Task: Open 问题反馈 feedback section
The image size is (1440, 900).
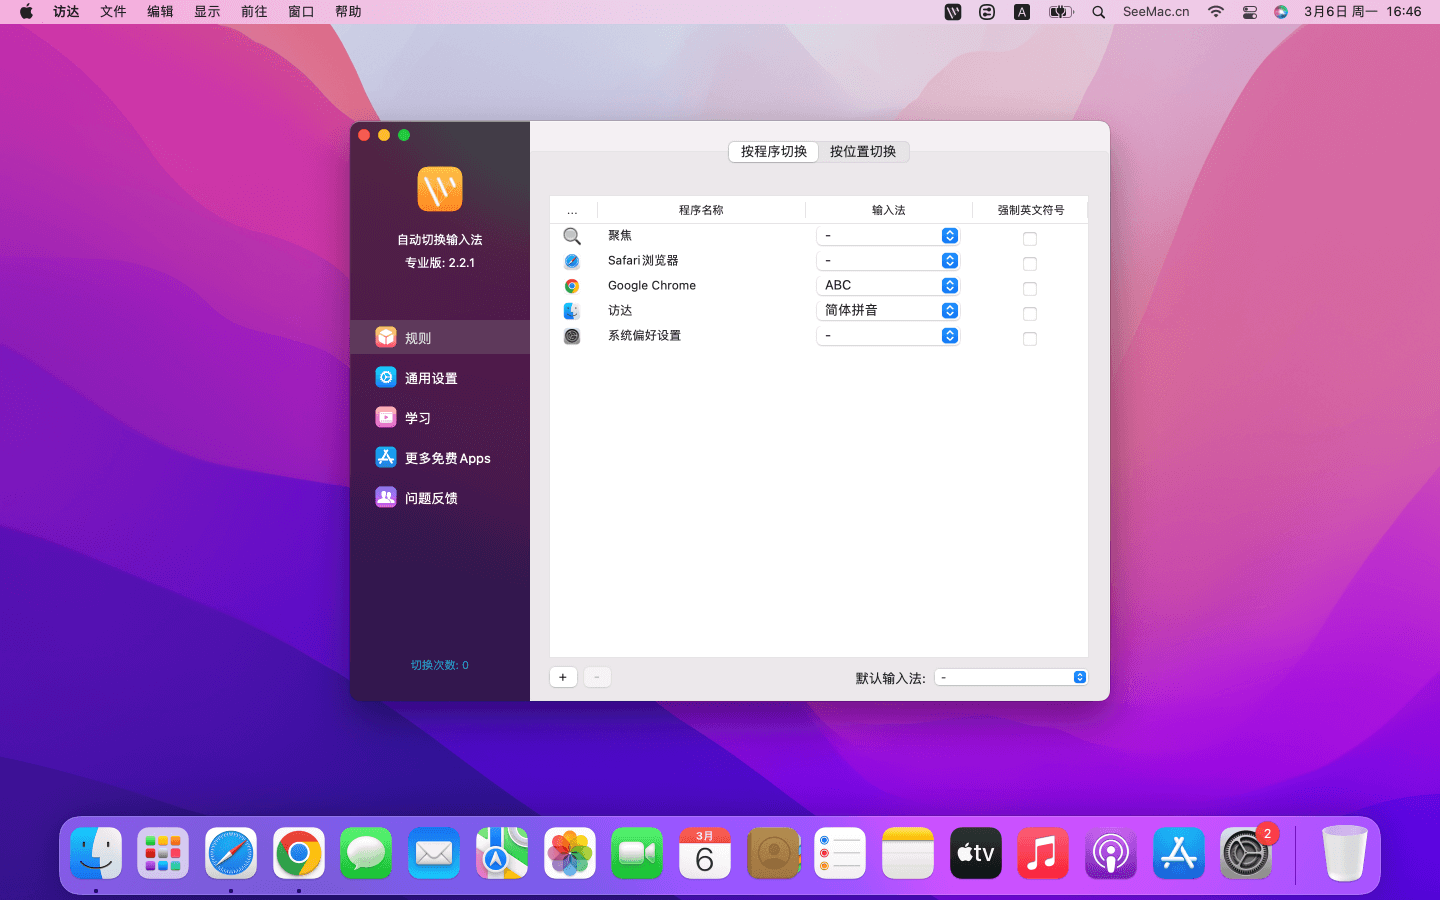Action: (430, 498)
